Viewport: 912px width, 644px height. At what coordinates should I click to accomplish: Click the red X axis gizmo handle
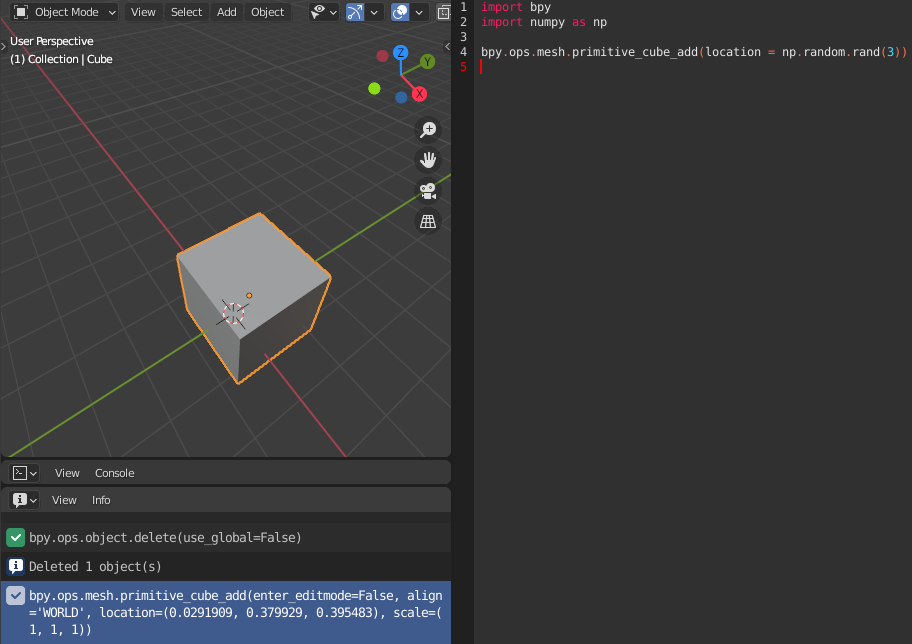pyautogui.click(x=419, y=94)
